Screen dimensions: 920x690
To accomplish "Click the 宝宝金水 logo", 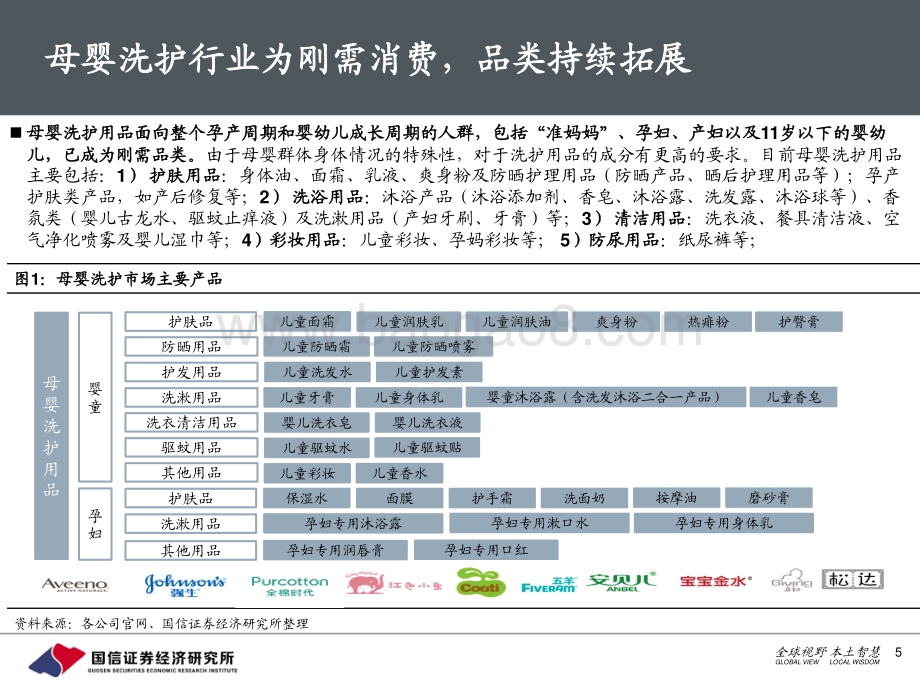I will pos(715,581).
